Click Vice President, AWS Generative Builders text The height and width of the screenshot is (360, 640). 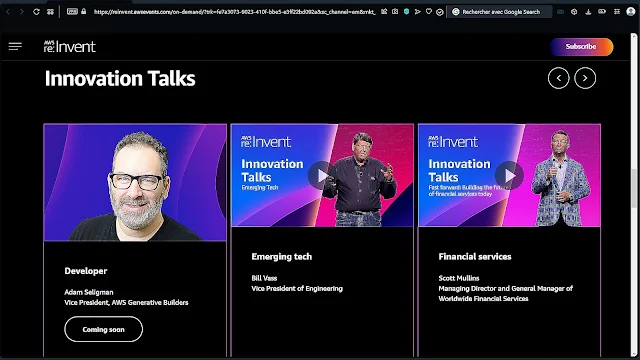126,302
